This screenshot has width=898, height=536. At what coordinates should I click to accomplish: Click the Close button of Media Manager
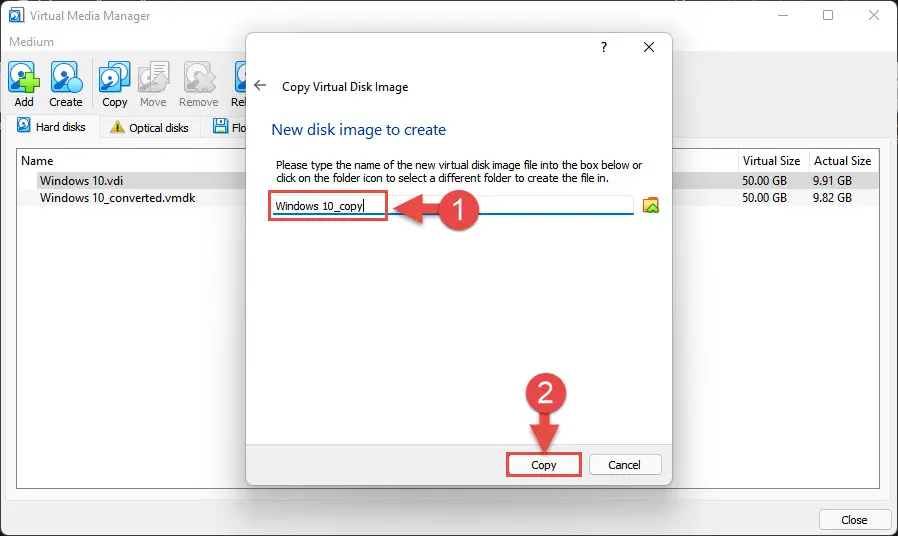[854, 520]
